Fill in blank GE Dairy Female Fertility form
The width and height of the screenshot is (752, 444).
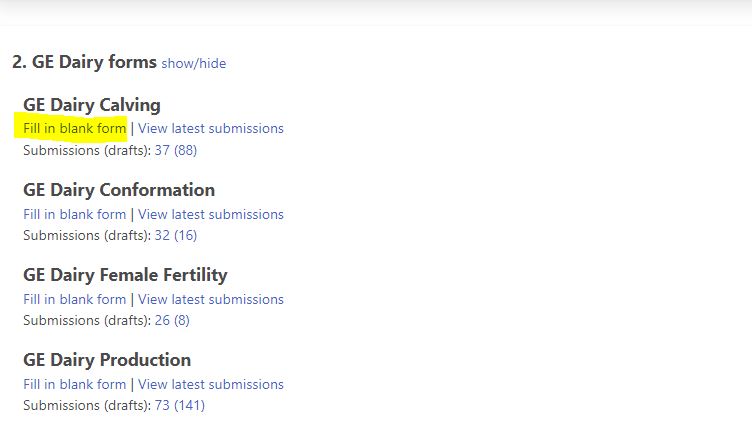(75, 299)
